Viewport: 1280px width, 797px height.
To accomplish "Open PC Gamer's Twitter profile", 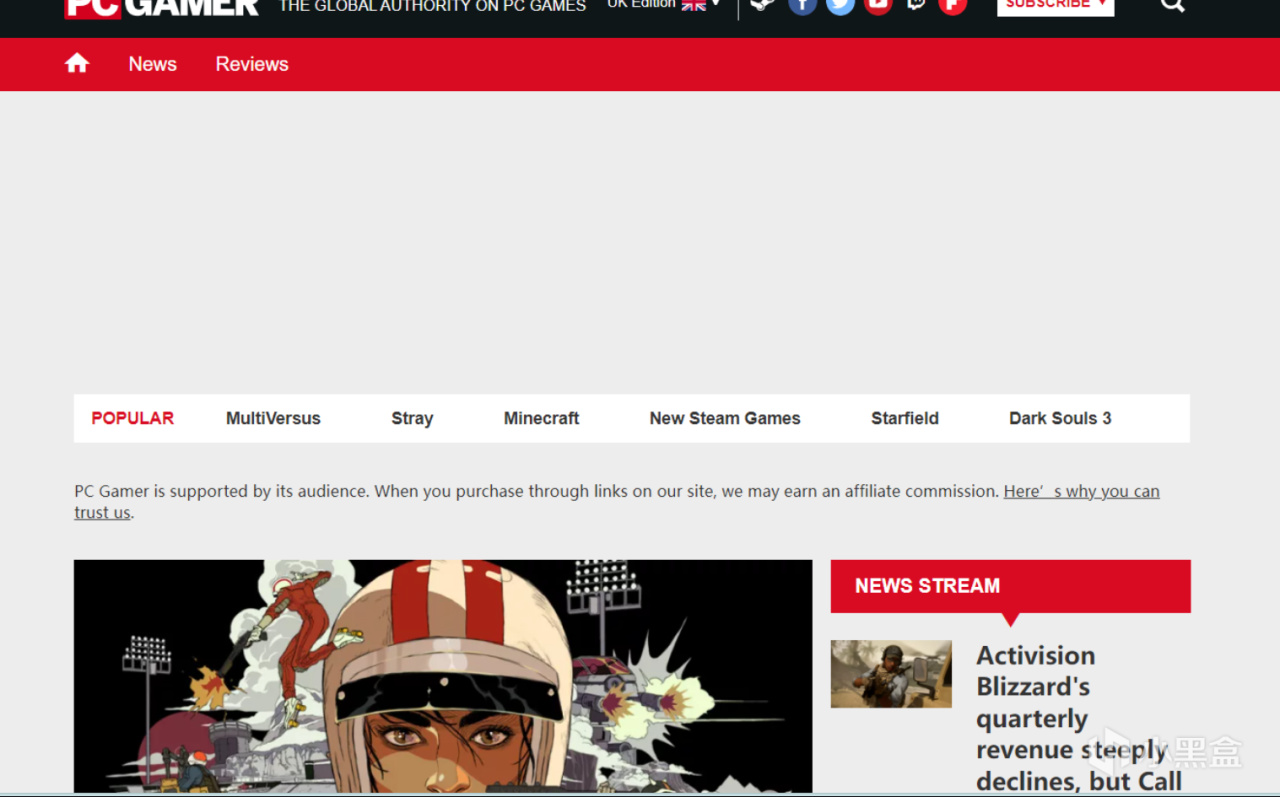I will [840, 5].
